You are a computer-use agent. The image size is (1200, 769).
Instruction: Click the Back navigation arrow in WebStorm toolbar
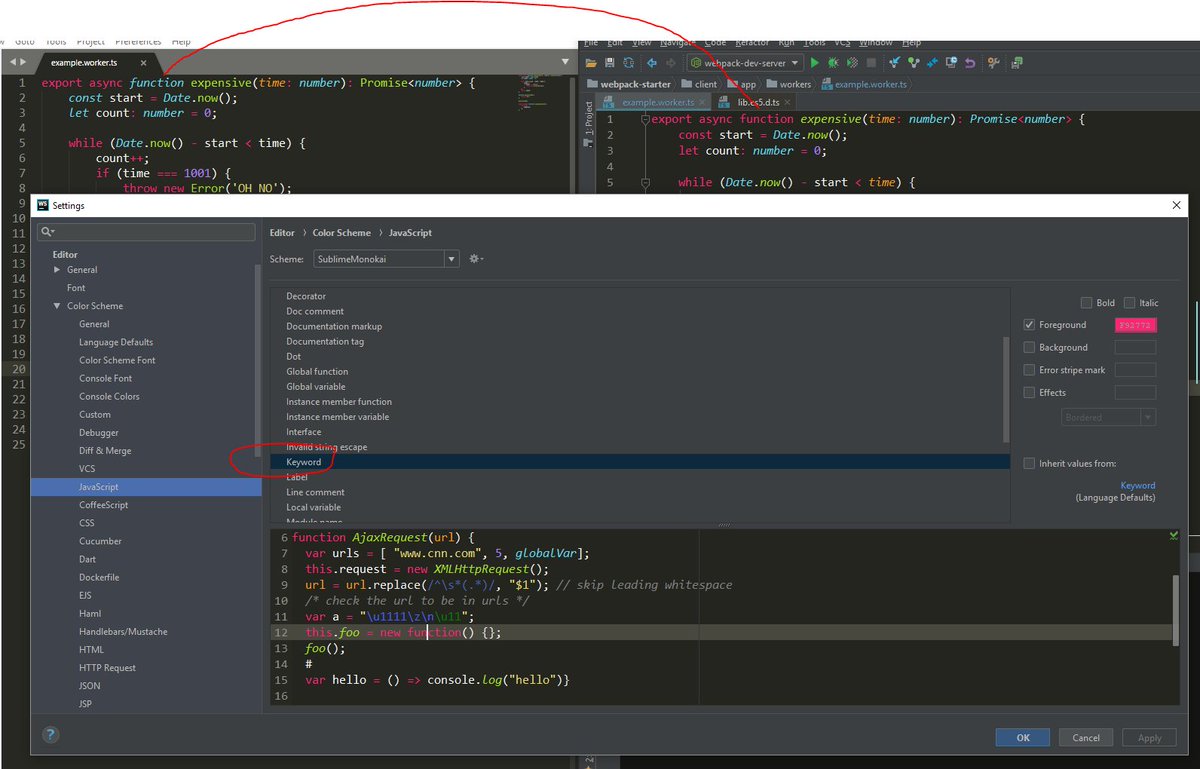click(652, 63)
